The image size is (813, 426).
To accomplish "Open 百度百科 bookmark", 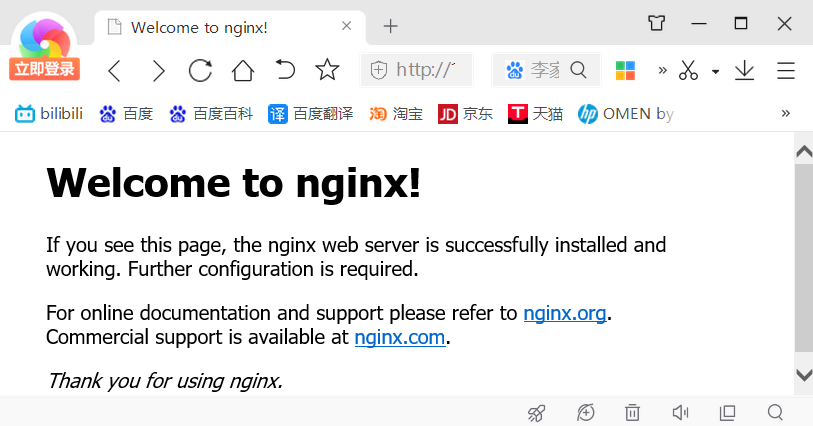I will tap(211, 113).
